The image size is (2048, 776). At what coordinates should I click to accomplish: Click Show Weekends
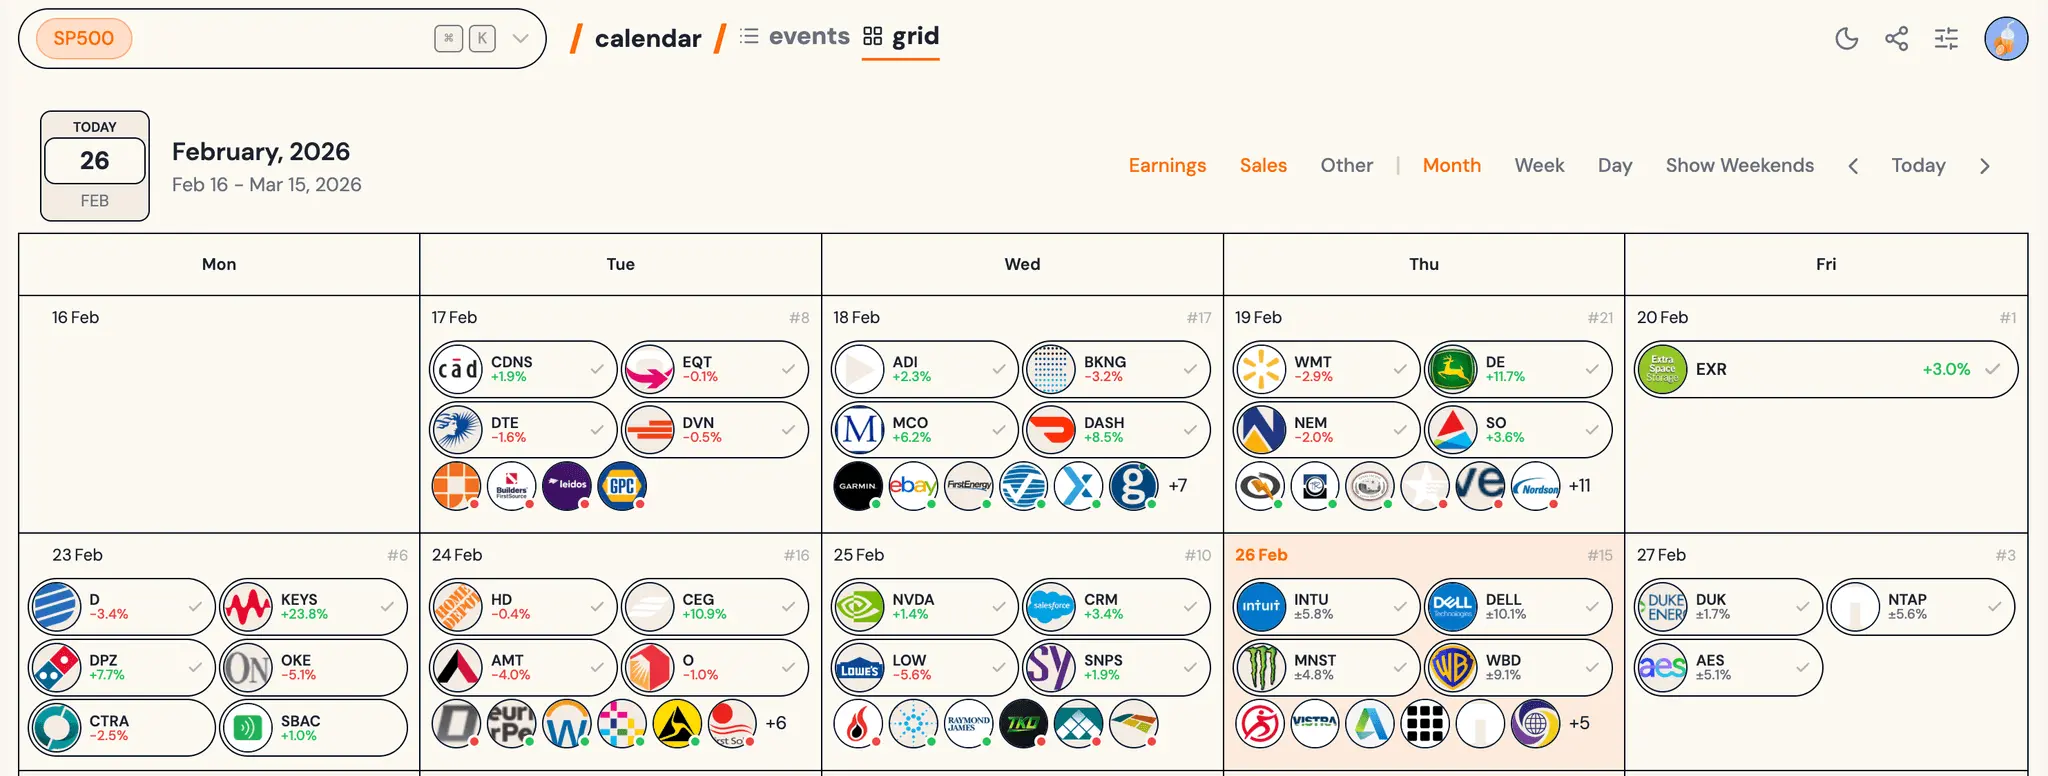[1739, 166]
